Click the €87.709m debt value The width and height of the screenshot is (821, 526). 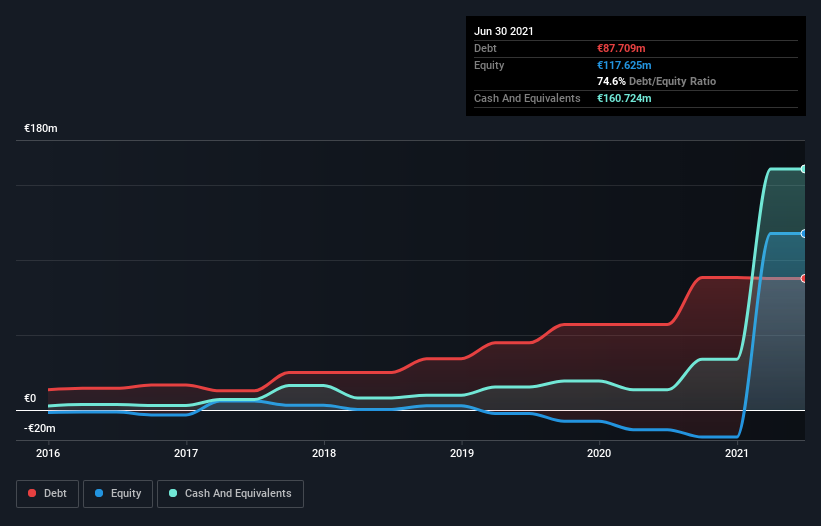(621, 48)
